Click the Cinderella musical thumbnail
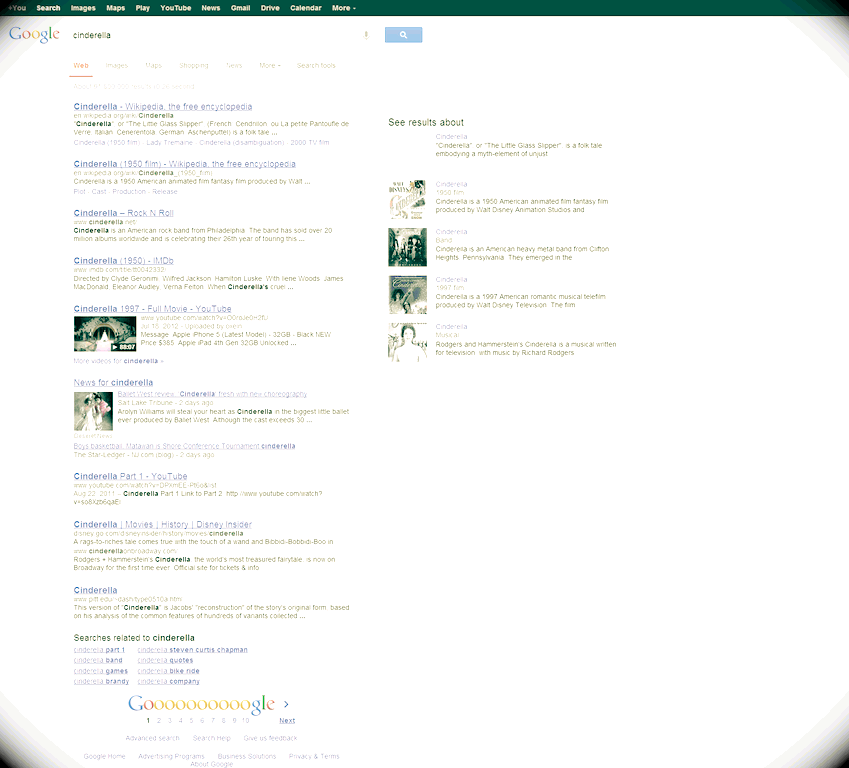This screenshot has height=768, width=849. [407, 342]
